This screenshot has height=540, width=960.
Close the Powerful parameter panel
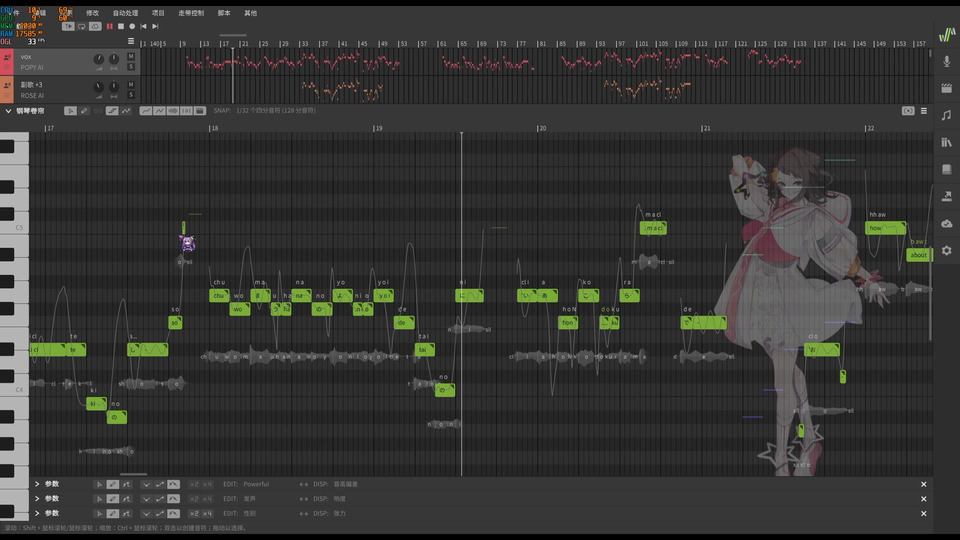point(924,484)
